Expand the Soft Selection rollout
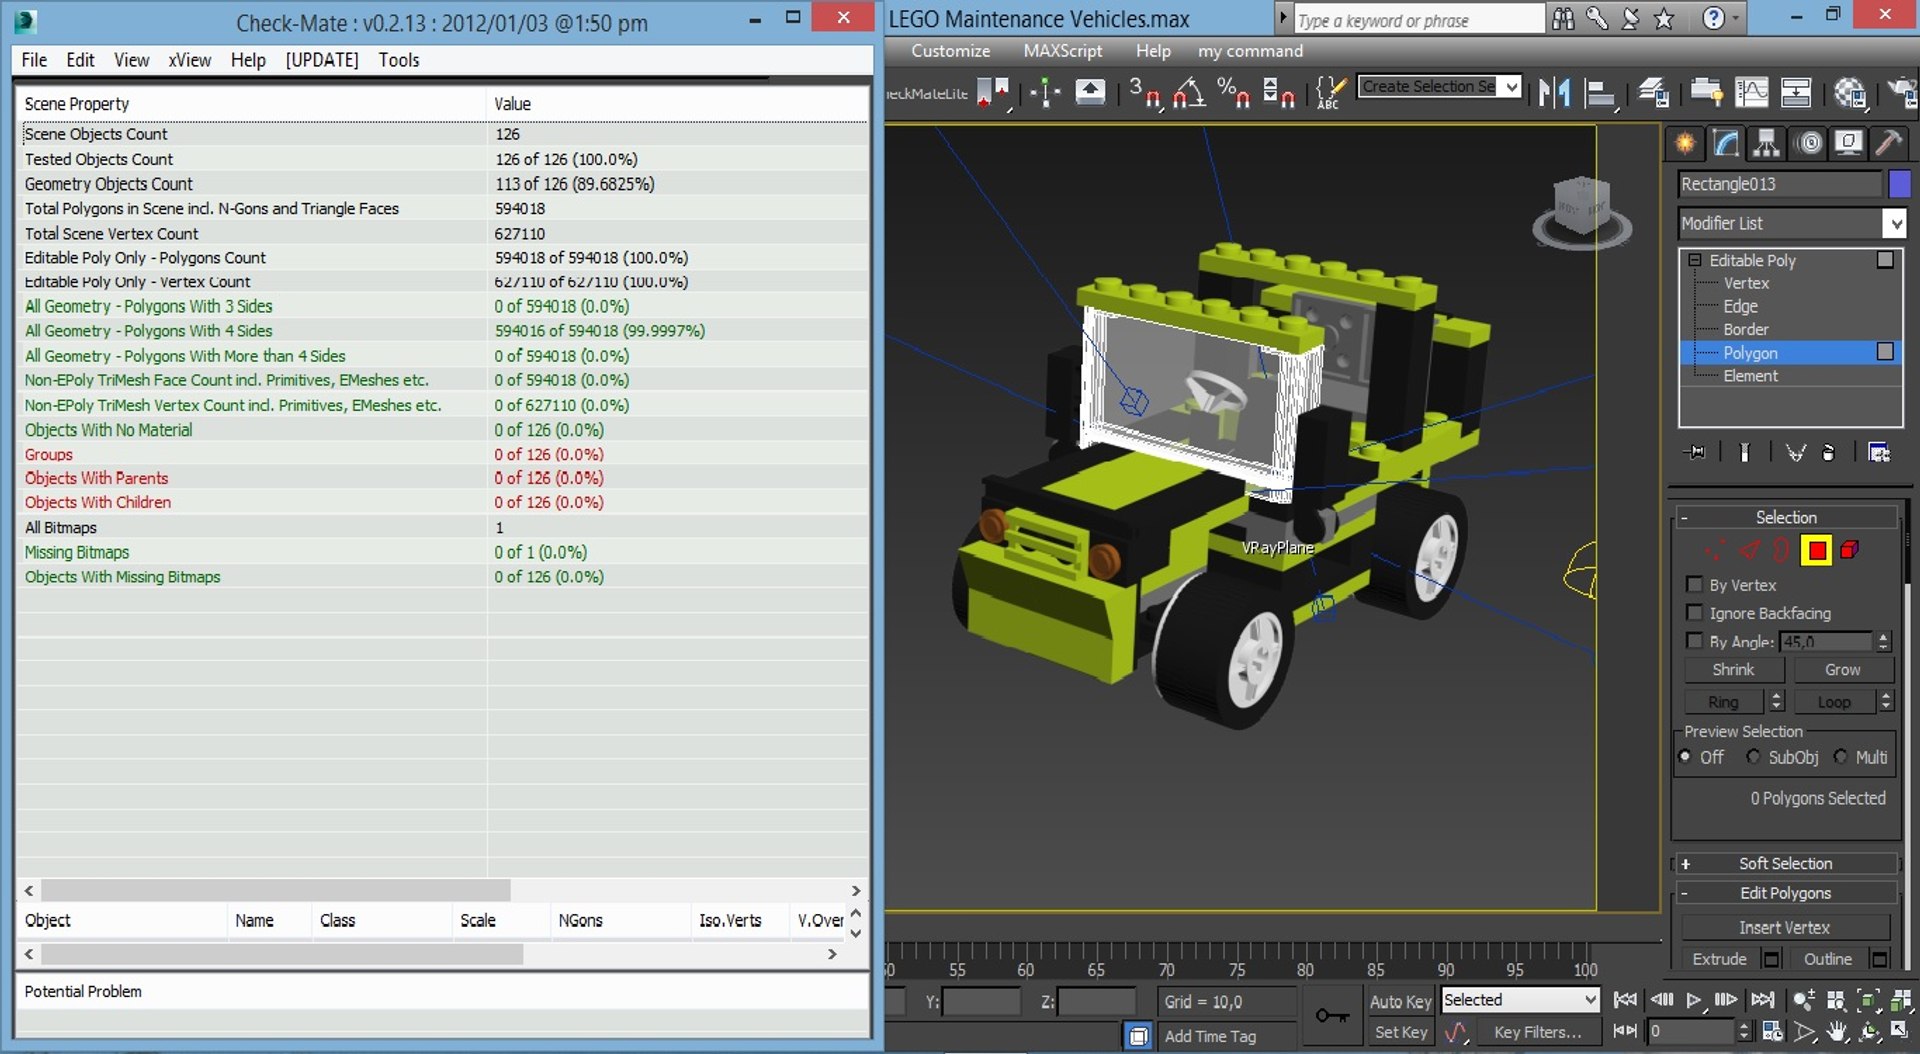1920x1054 pixels. [1785, 863]
